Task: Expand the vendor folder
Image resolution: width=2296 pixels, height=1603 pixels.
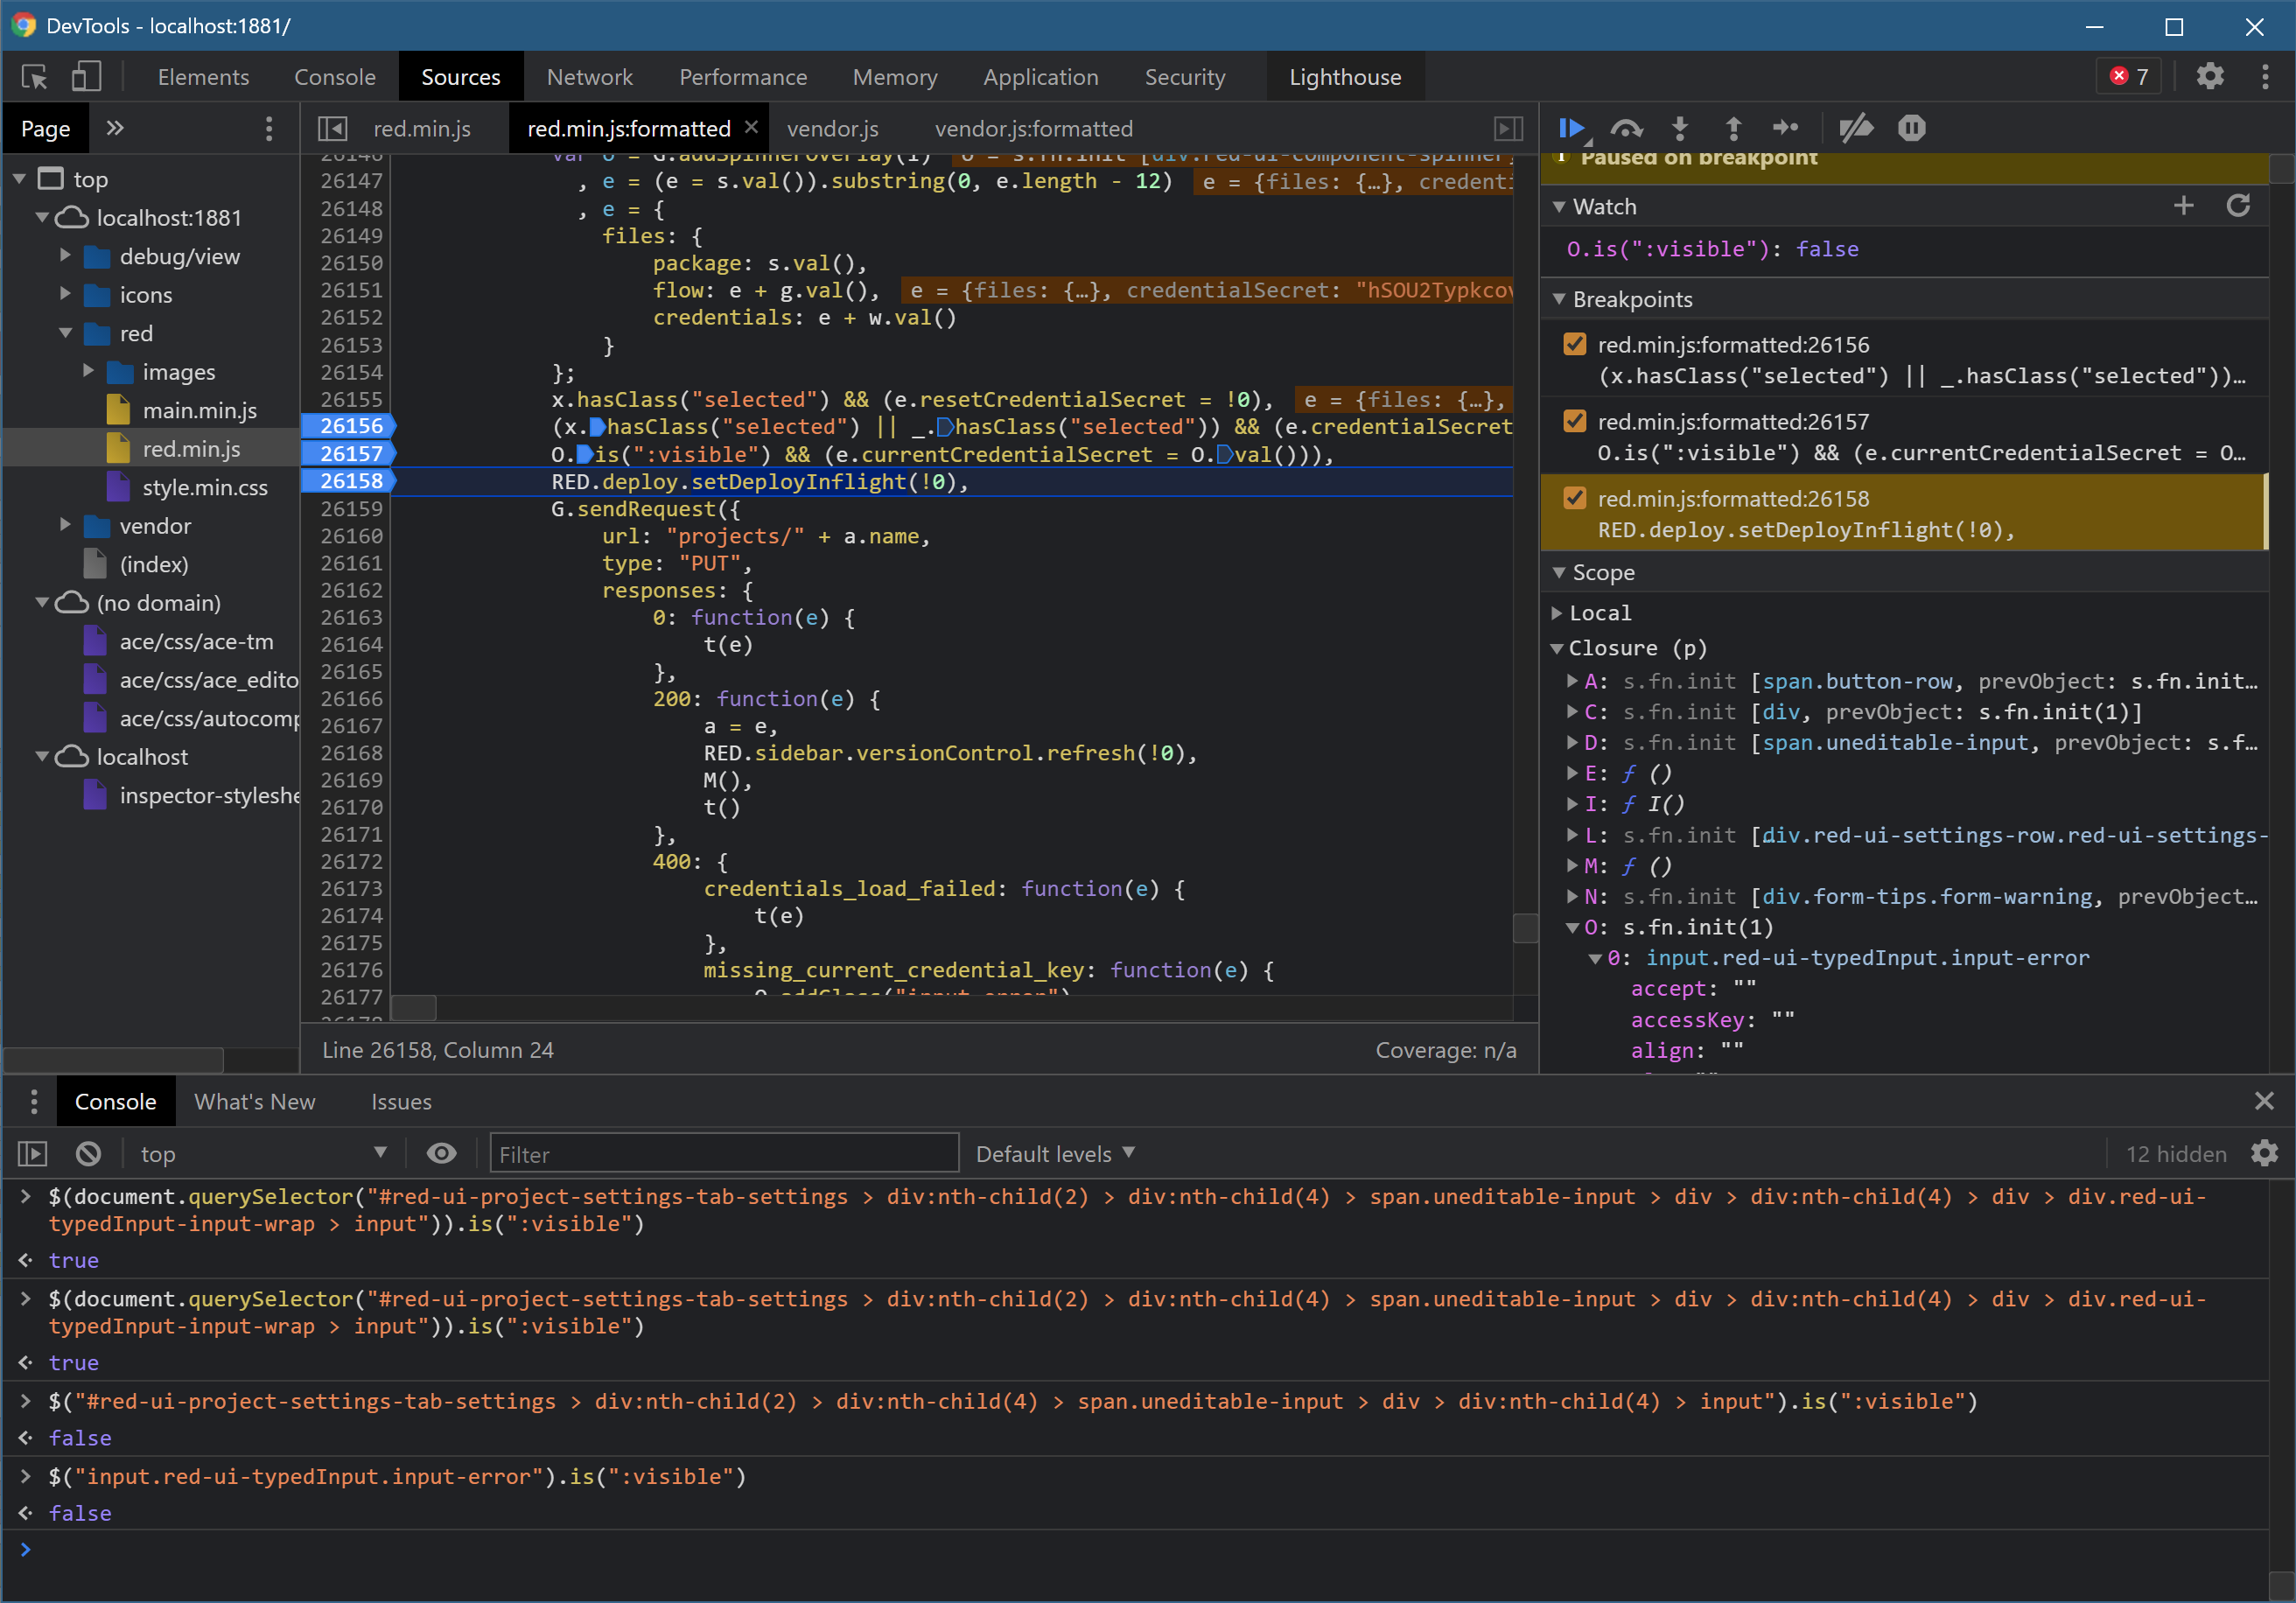Action: coord(64,525)
